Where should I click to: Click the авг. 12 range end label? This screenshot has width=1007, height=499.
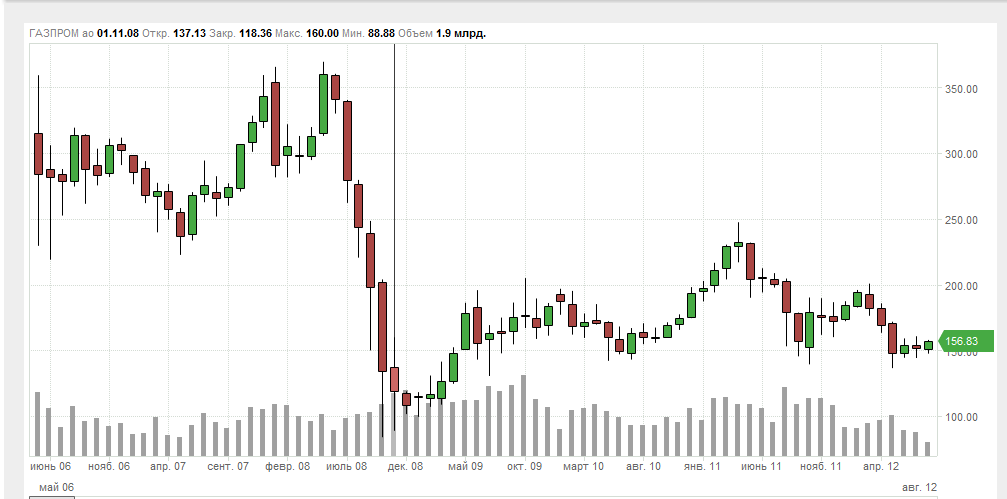tap(919, 487)
